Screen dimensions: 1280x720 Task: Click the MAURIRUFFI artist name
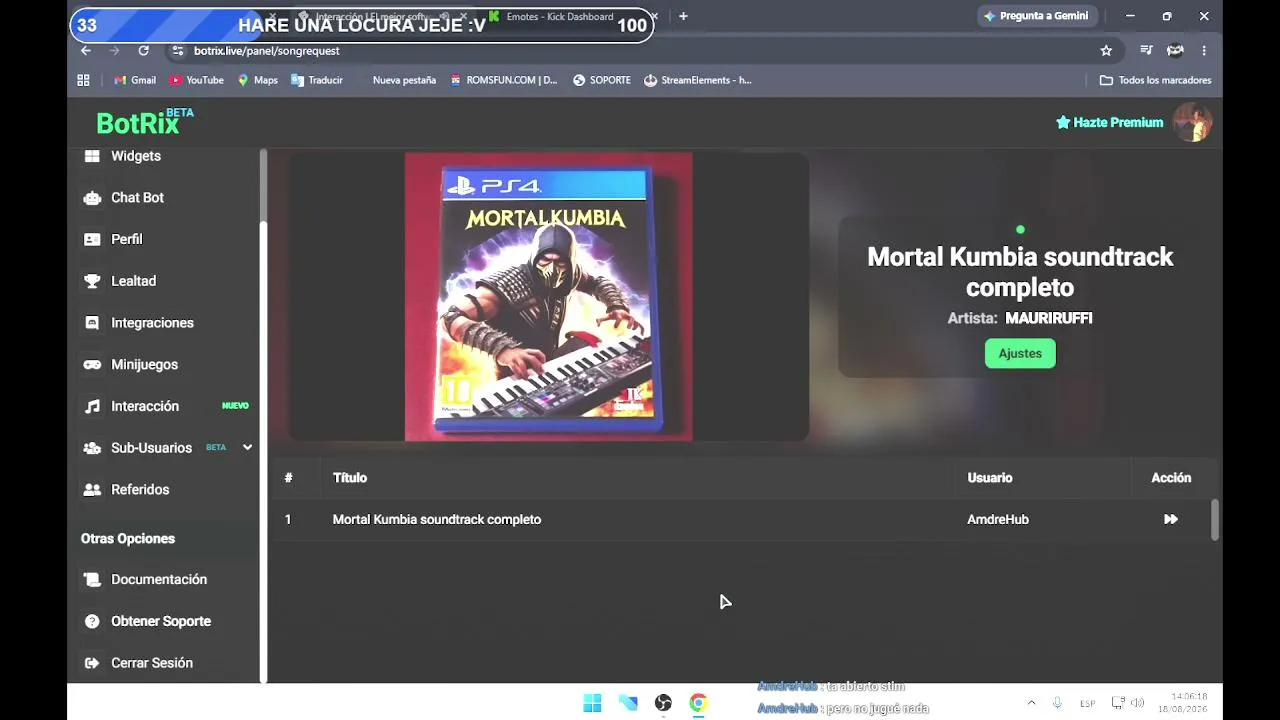1048,318
